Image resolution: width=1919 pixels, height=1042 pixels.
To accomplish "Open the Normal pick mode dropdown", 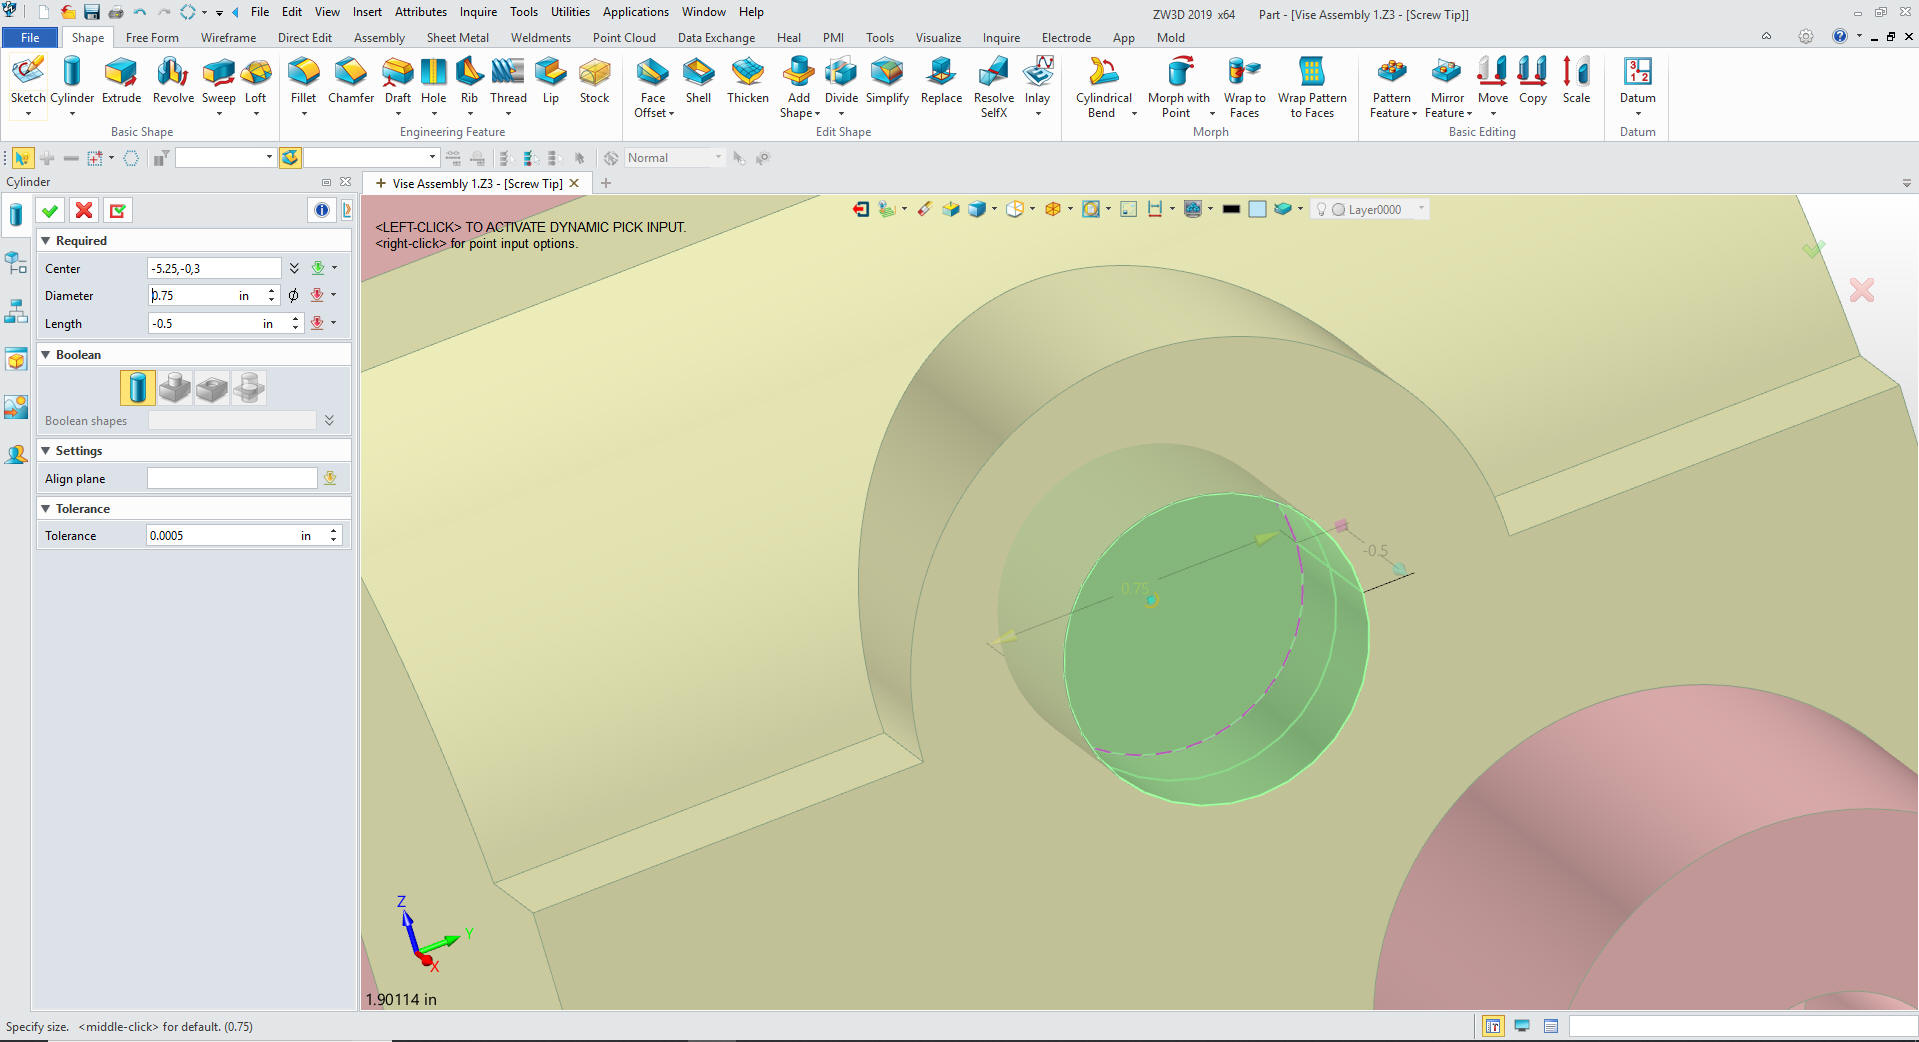I will pos(718,158).
